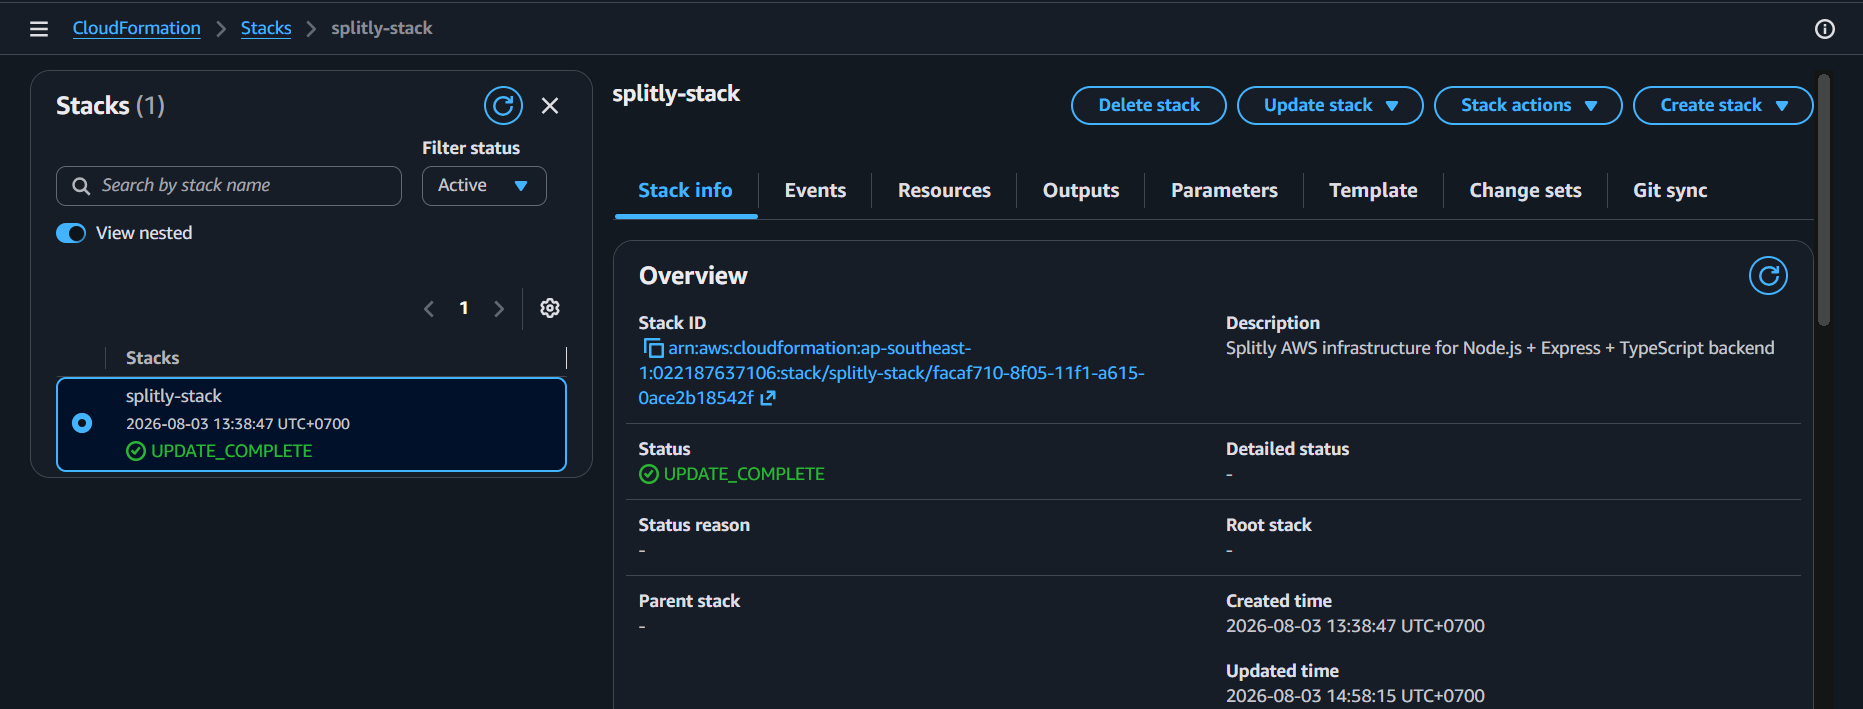Open the Active filter status dropdown

click(x=484, y=186)
